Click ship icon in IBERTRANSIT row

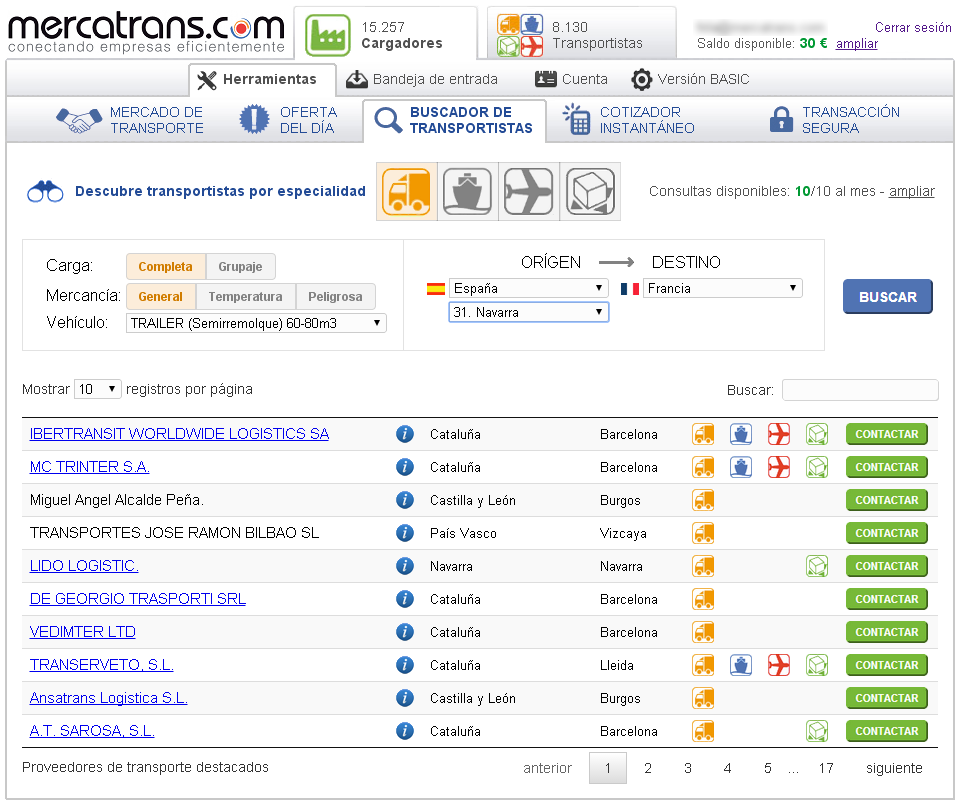[x=741, y=434]
